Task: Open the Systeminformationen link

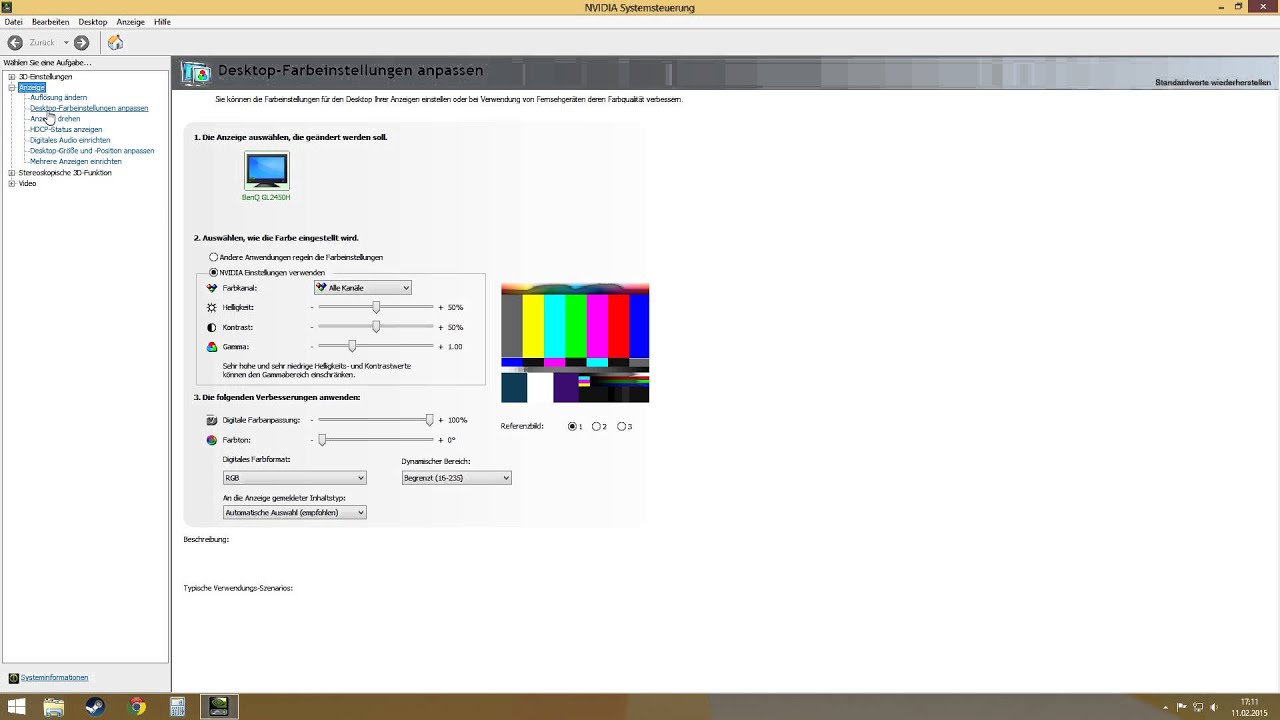Action: point(54,678)
